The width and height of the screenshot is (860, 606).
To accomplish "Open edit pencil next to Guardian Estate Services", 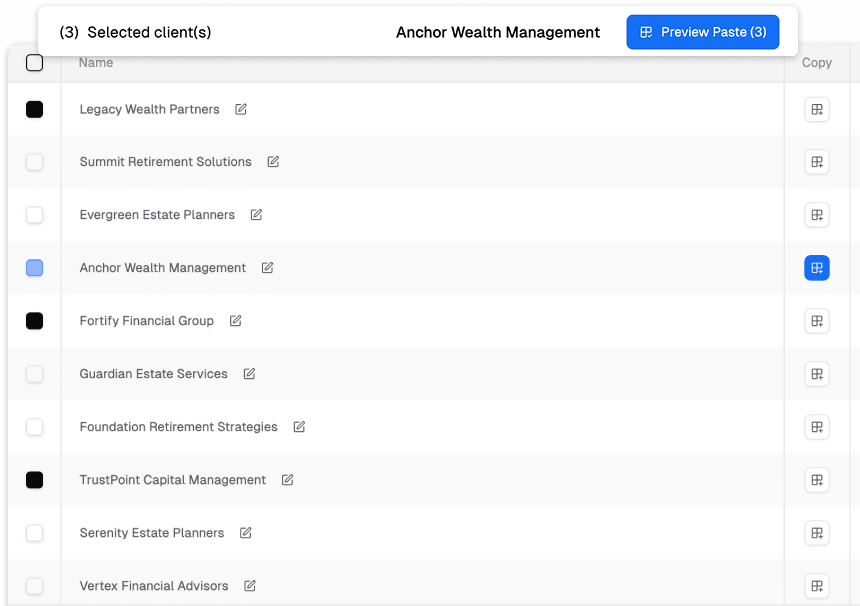I will pos(249,374).
